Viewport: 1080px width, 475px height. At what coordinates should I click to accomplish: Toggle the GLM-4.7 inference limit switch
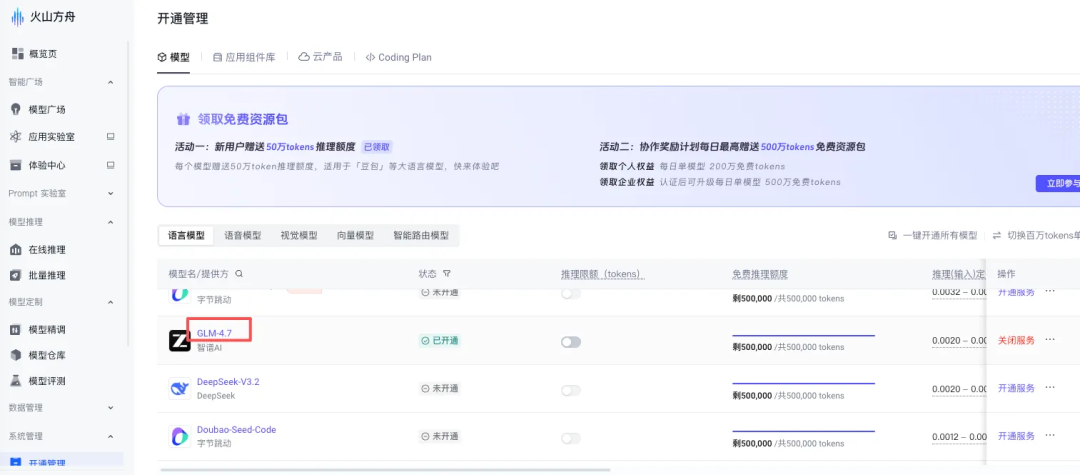[571, 342]
